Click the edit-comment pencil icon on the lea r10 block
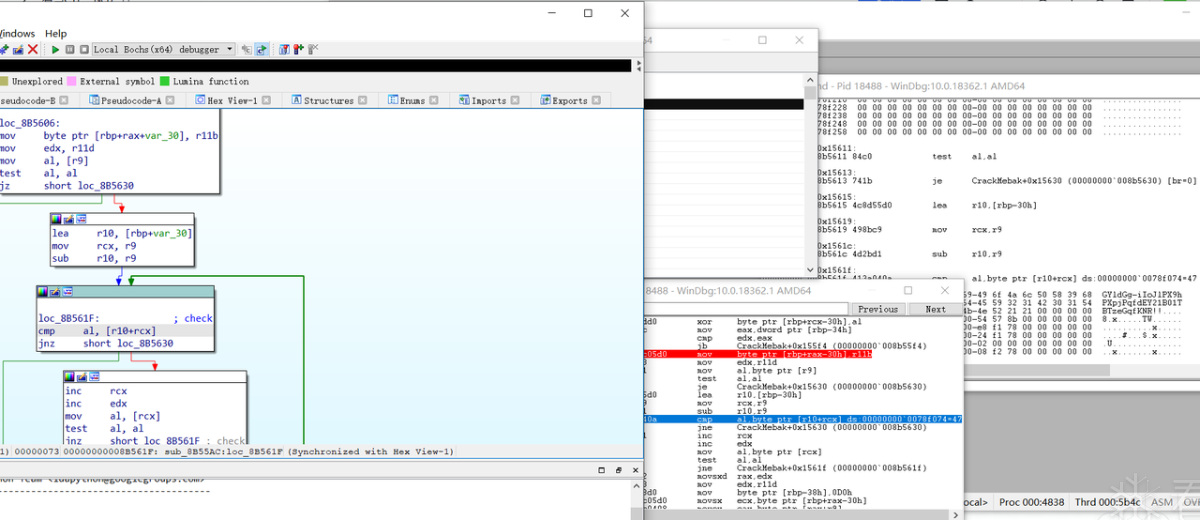This screenshot has height=520, width=1200. tap(69, 218)
